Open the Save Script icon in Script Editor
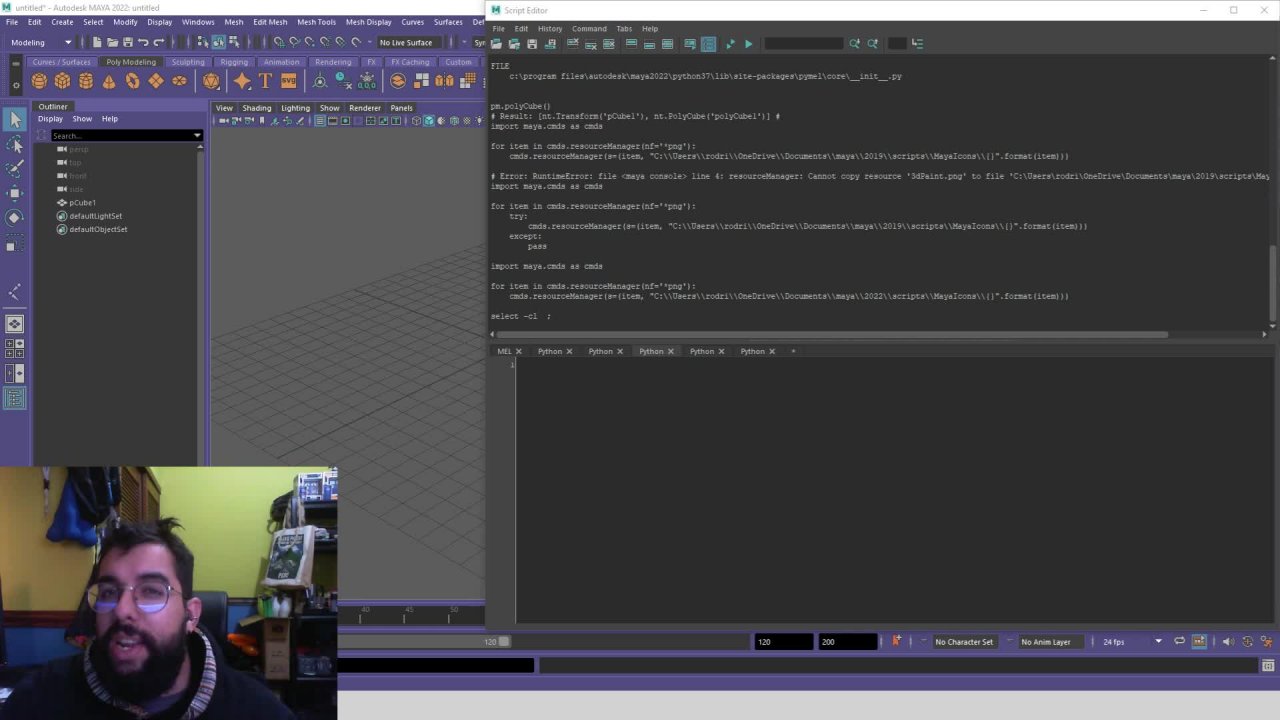The image size is (1280, 720). pyautogui.click(x=531, y=43)
